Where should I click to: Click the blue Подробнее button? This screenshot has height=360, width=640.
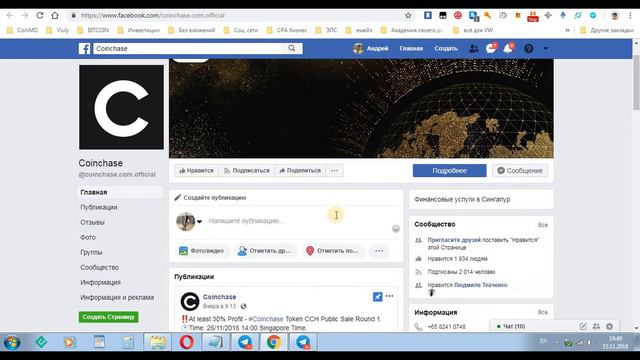pos(449,171)
